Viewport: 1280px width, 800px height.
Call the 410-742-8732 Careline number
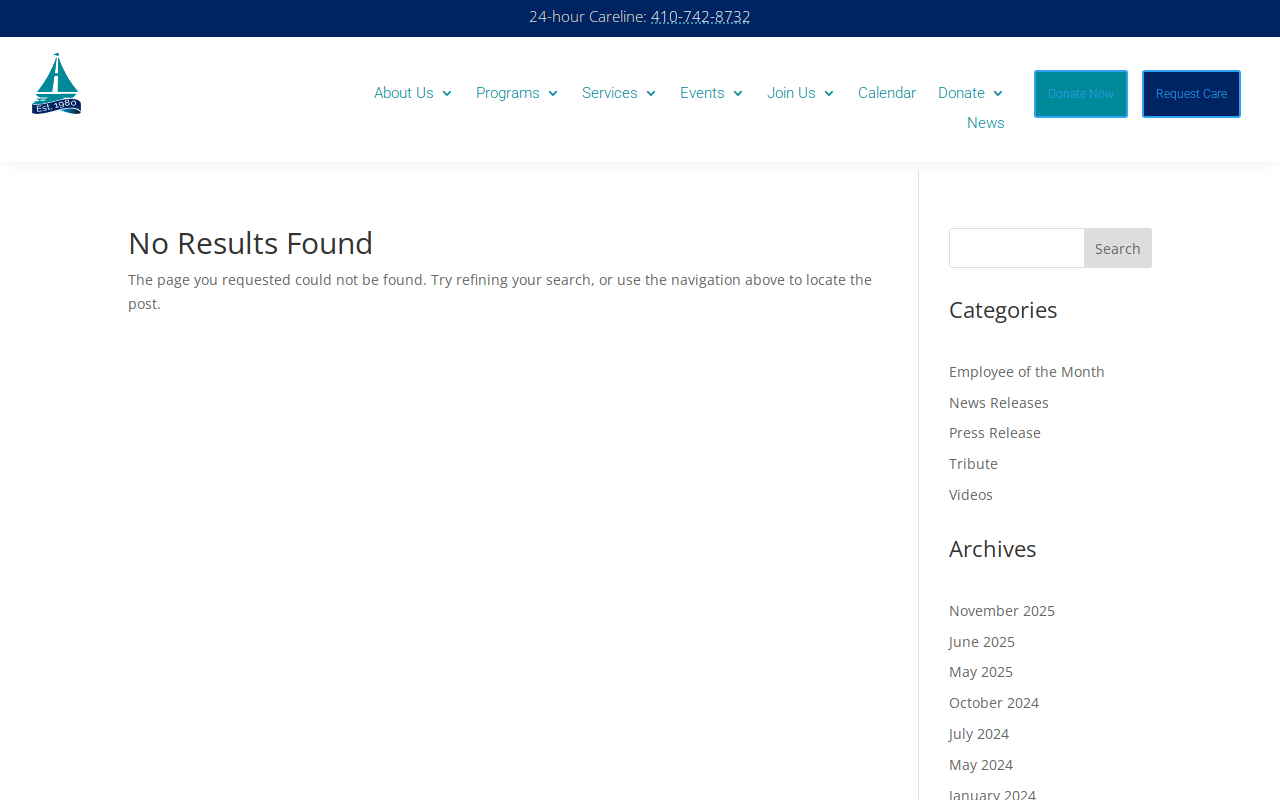700,16
